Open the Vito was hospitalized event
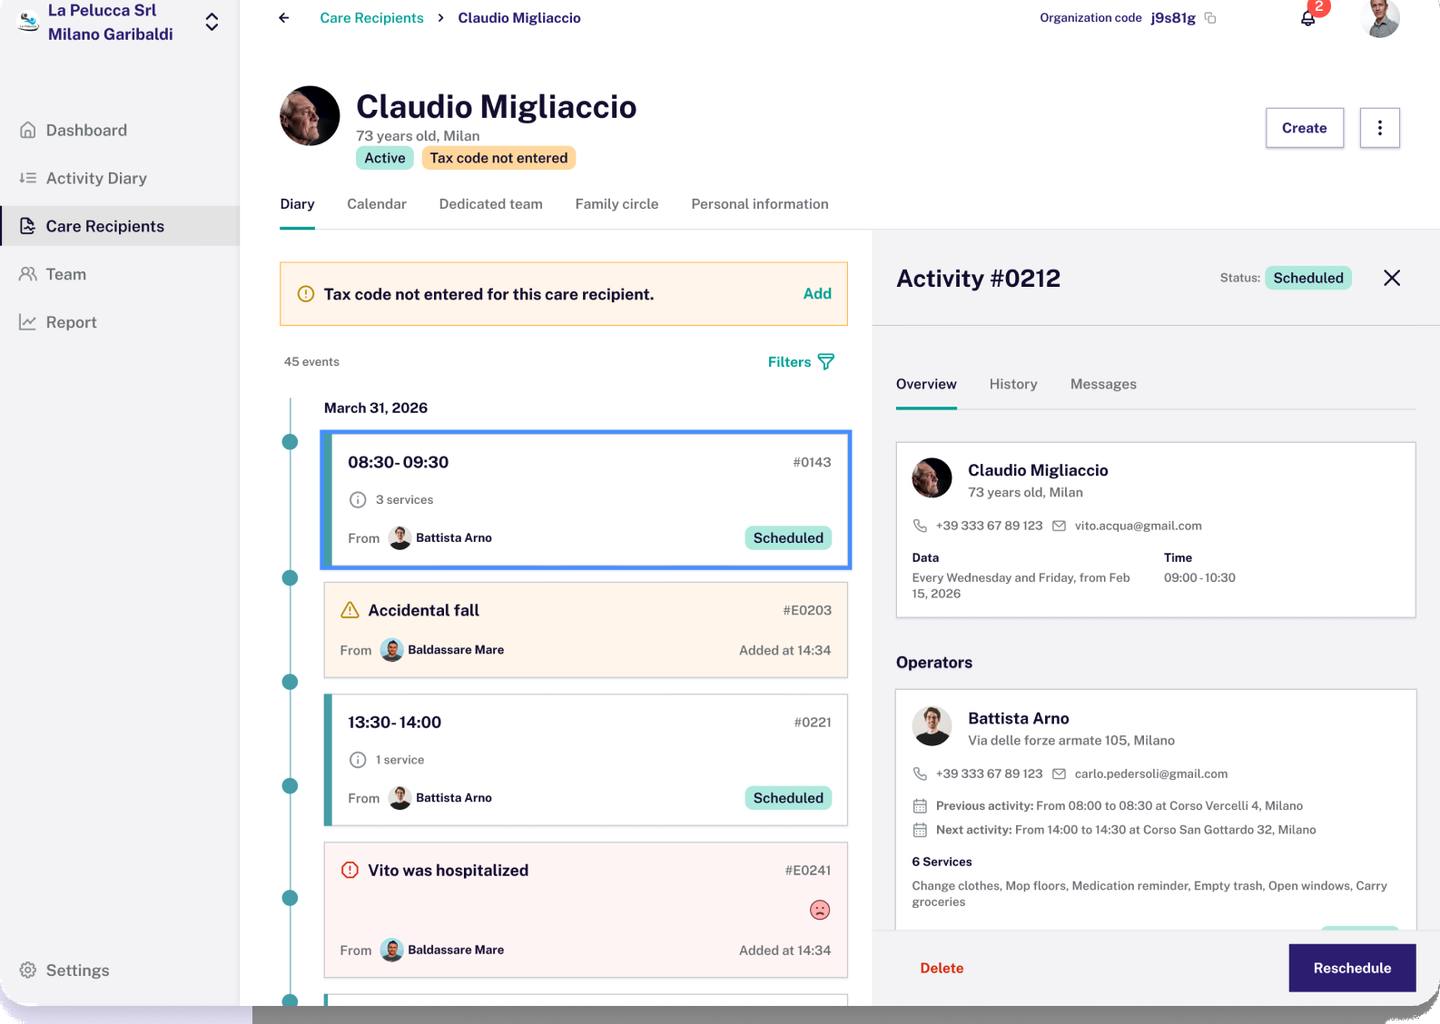Image resolution: width=1440 pixels, height=1024 pixels. pos(586,910)
